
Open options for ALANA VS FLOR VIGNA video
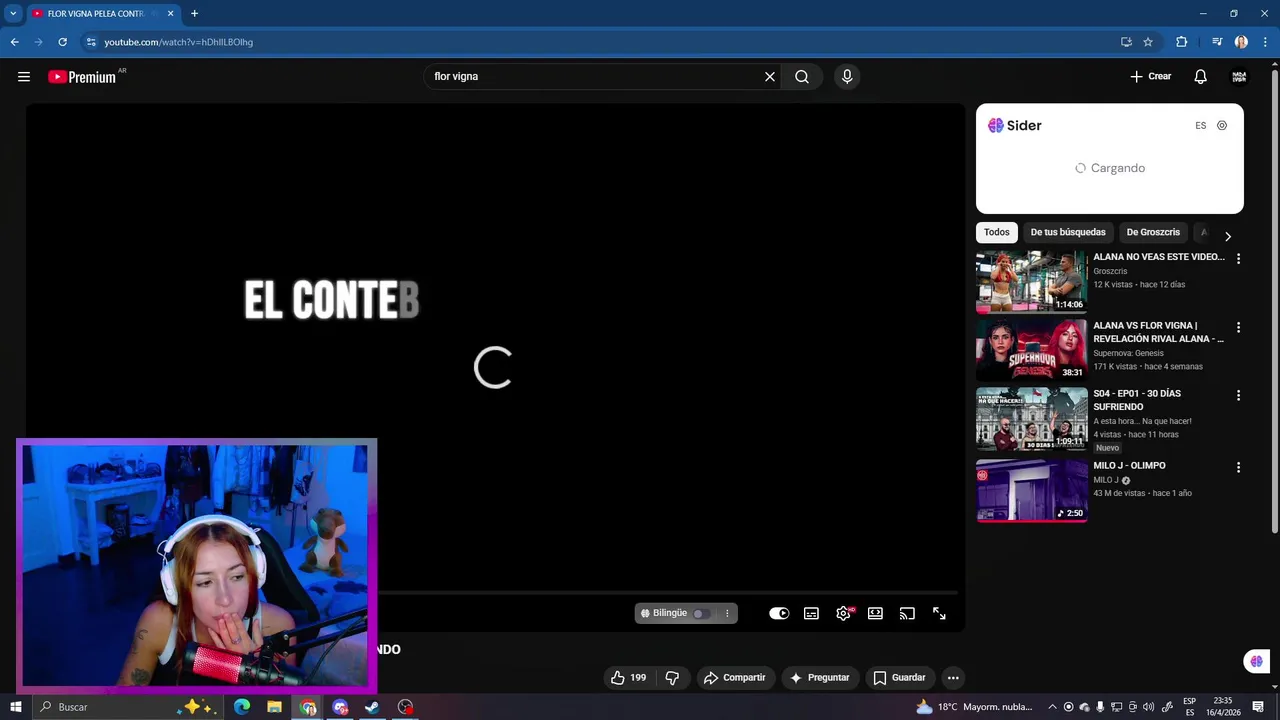1238,327
